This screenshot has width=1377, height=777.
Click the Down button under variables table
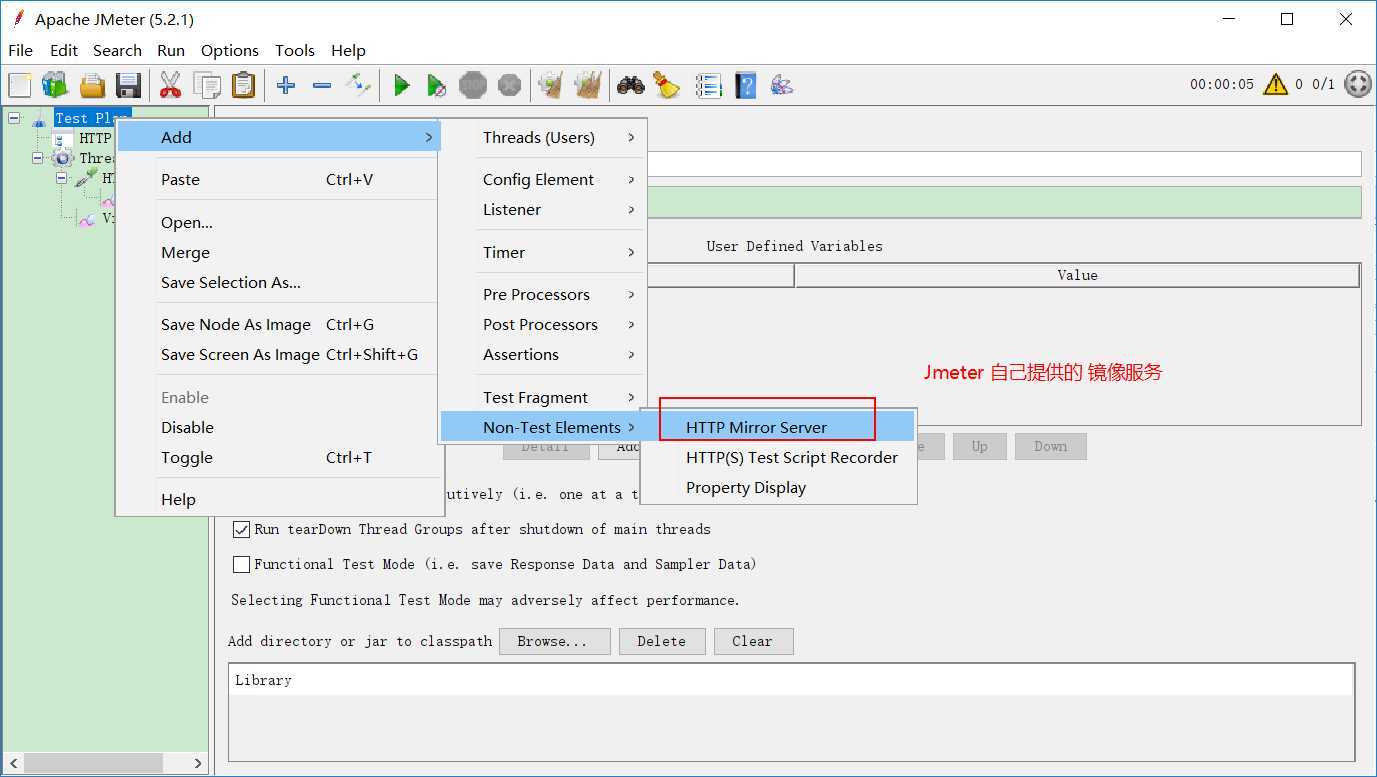click(x=1050, y=446)
